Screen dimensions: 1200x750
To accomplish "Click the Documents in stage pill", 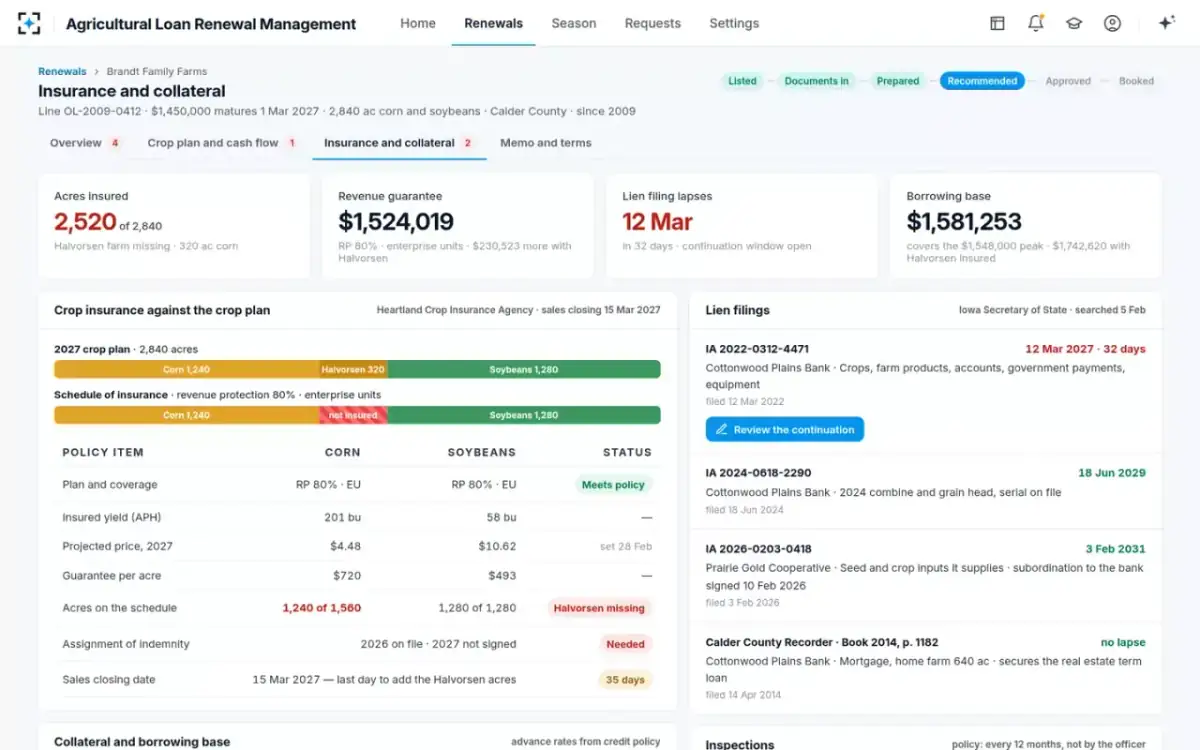I will pyautogui.click(x=816, y=81).
